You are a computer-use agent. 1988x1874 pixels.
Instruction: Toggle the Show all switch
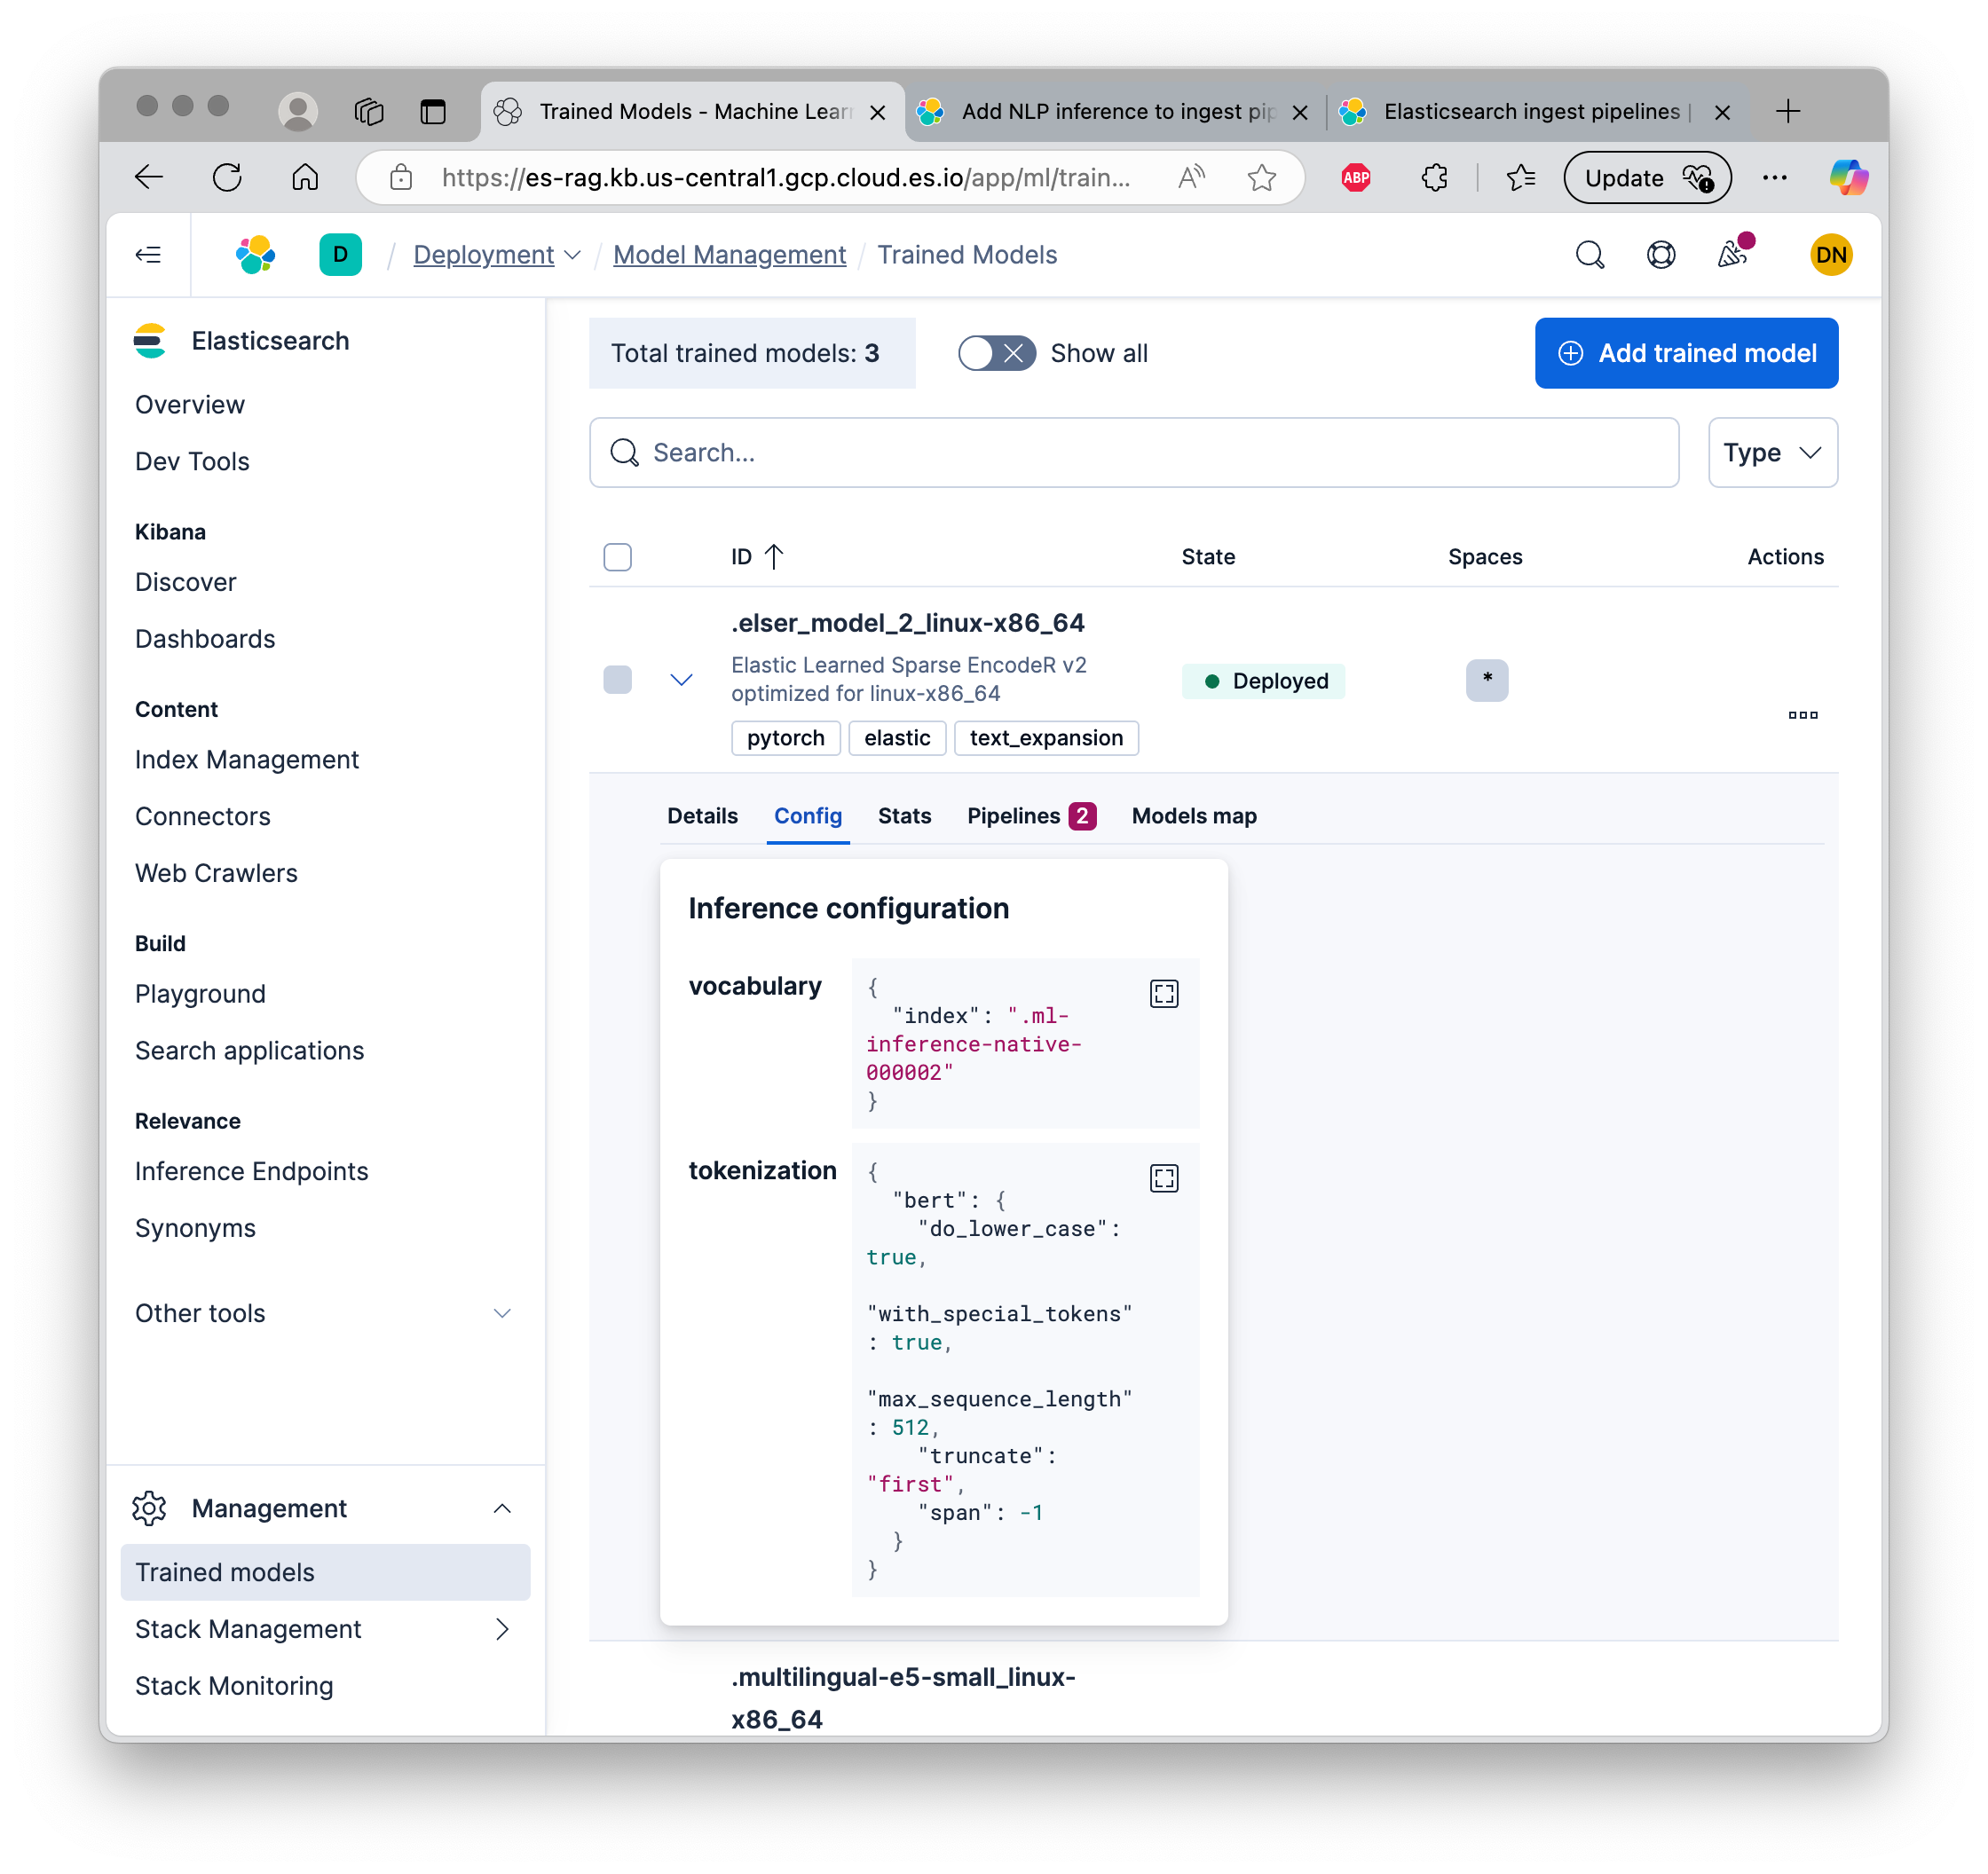pos(996,353)
